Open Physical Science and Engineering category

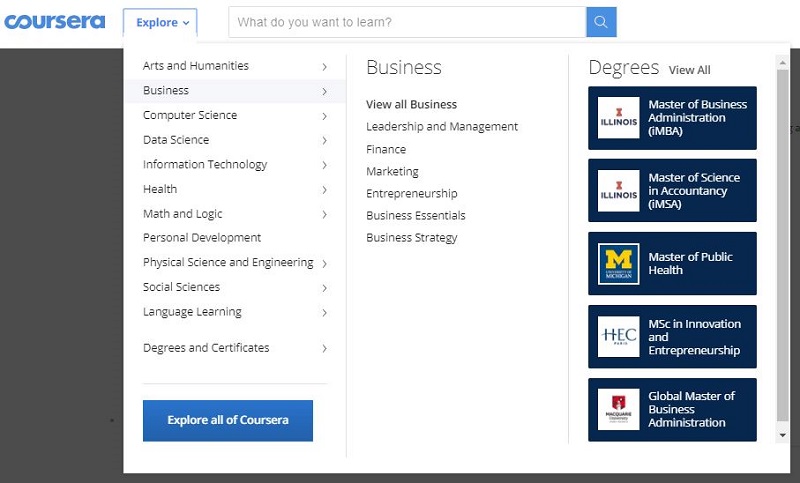228,262
